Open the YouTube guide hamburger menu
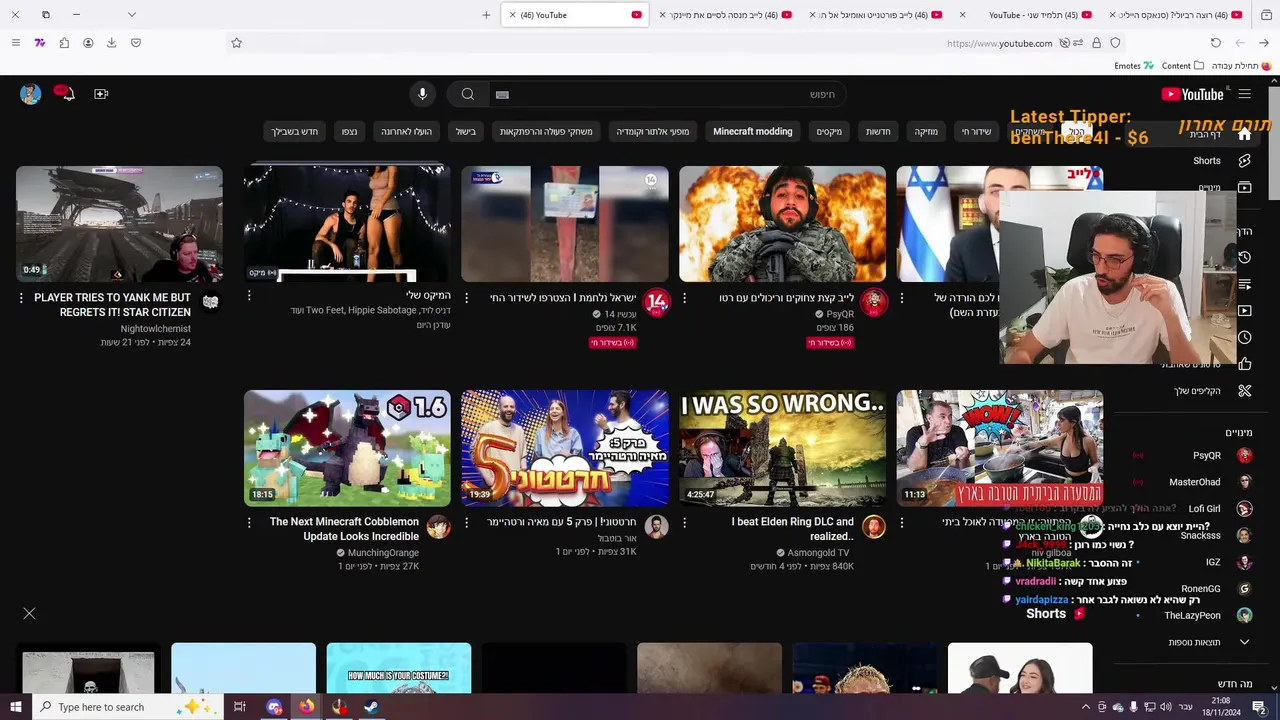The width and height of the screenshot is (1280, 720). (x=1244, y=94)
